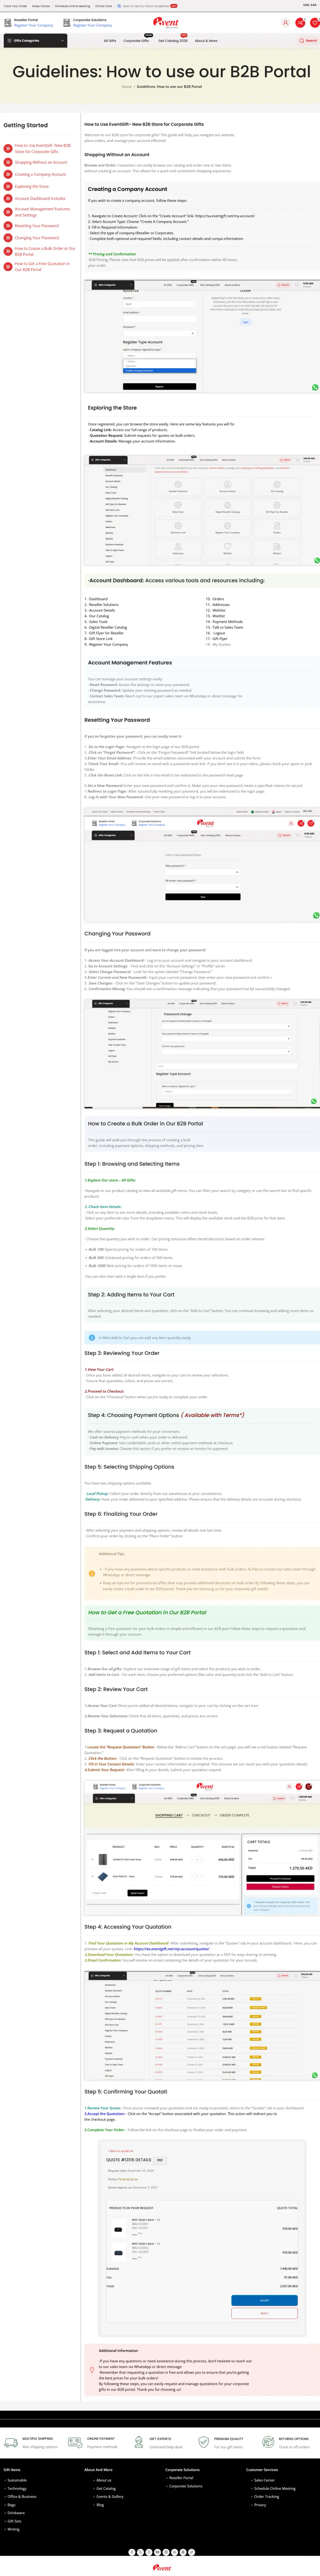Screen dimensions: 320x2576
Task: Go to Home breadcrumb link
Action: [127, 87]
